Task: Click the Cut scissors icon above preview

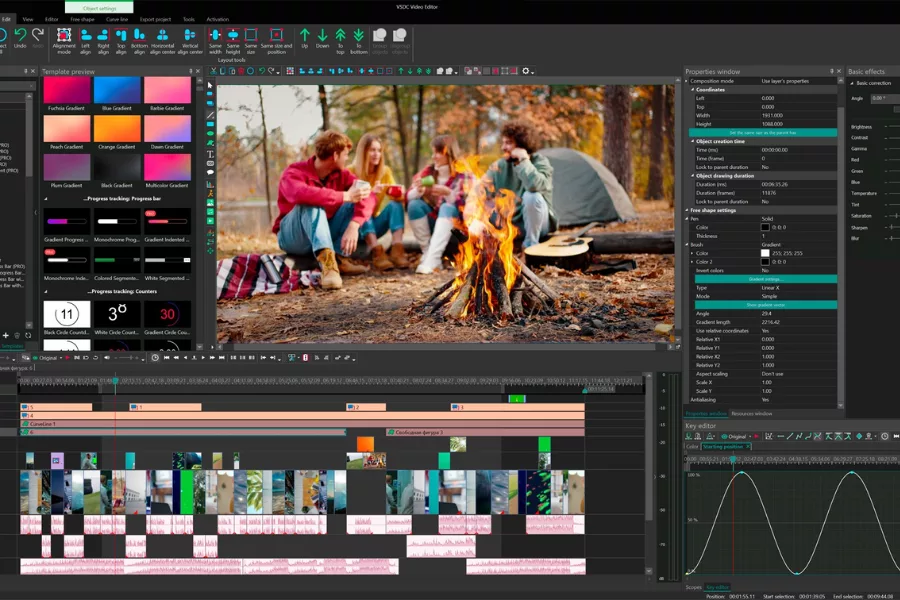Action: point(214,71)
